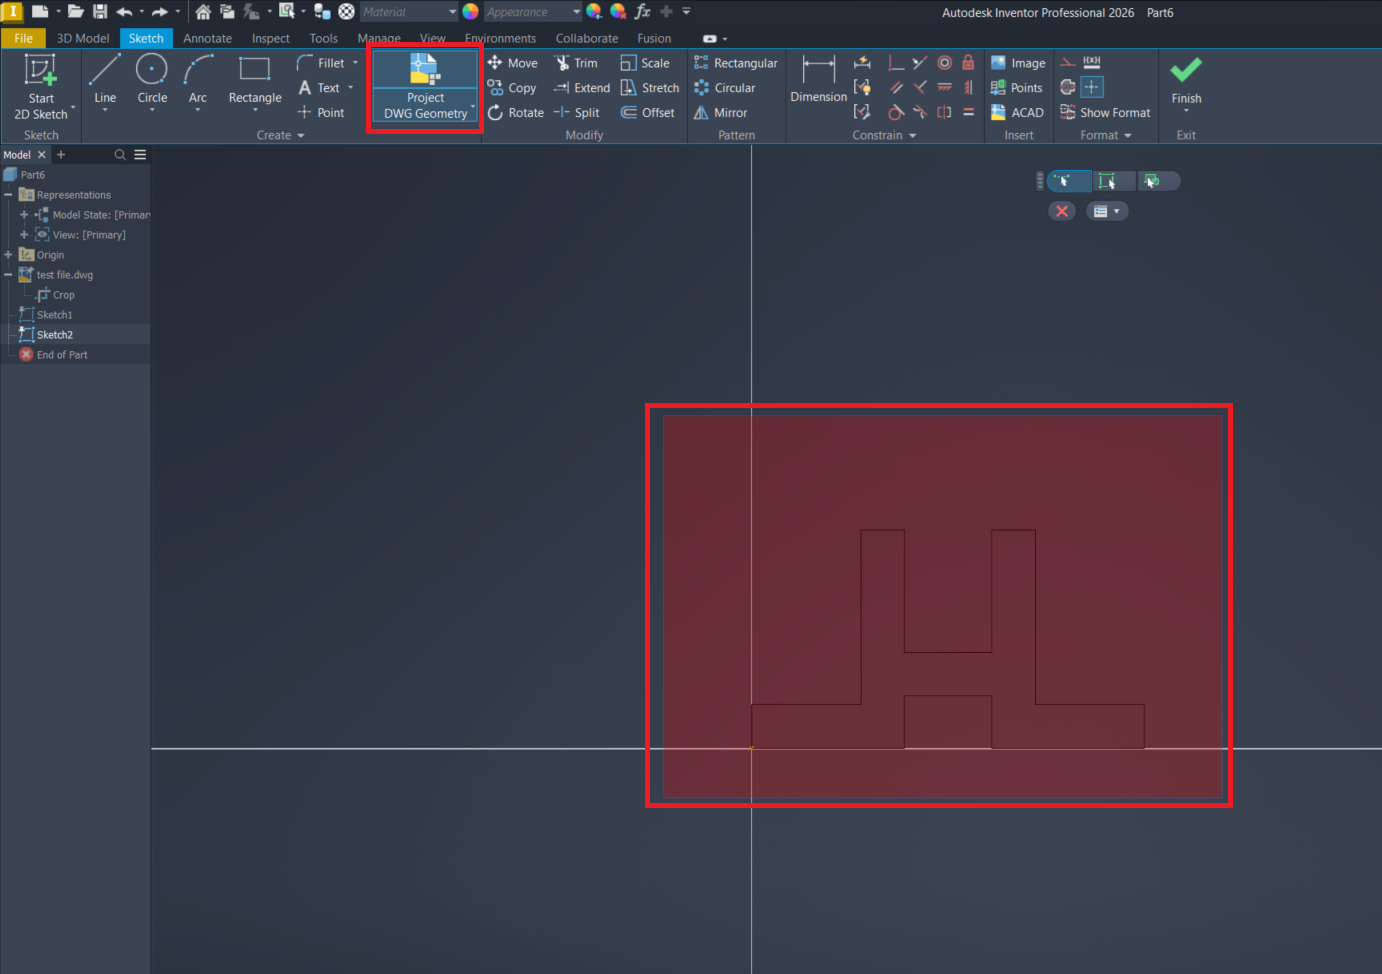The width and height of the screenshot is (1382, 974).
Task: Switch to the 3D Model tab
Action: pyautogui.click(x=83, y=38)
